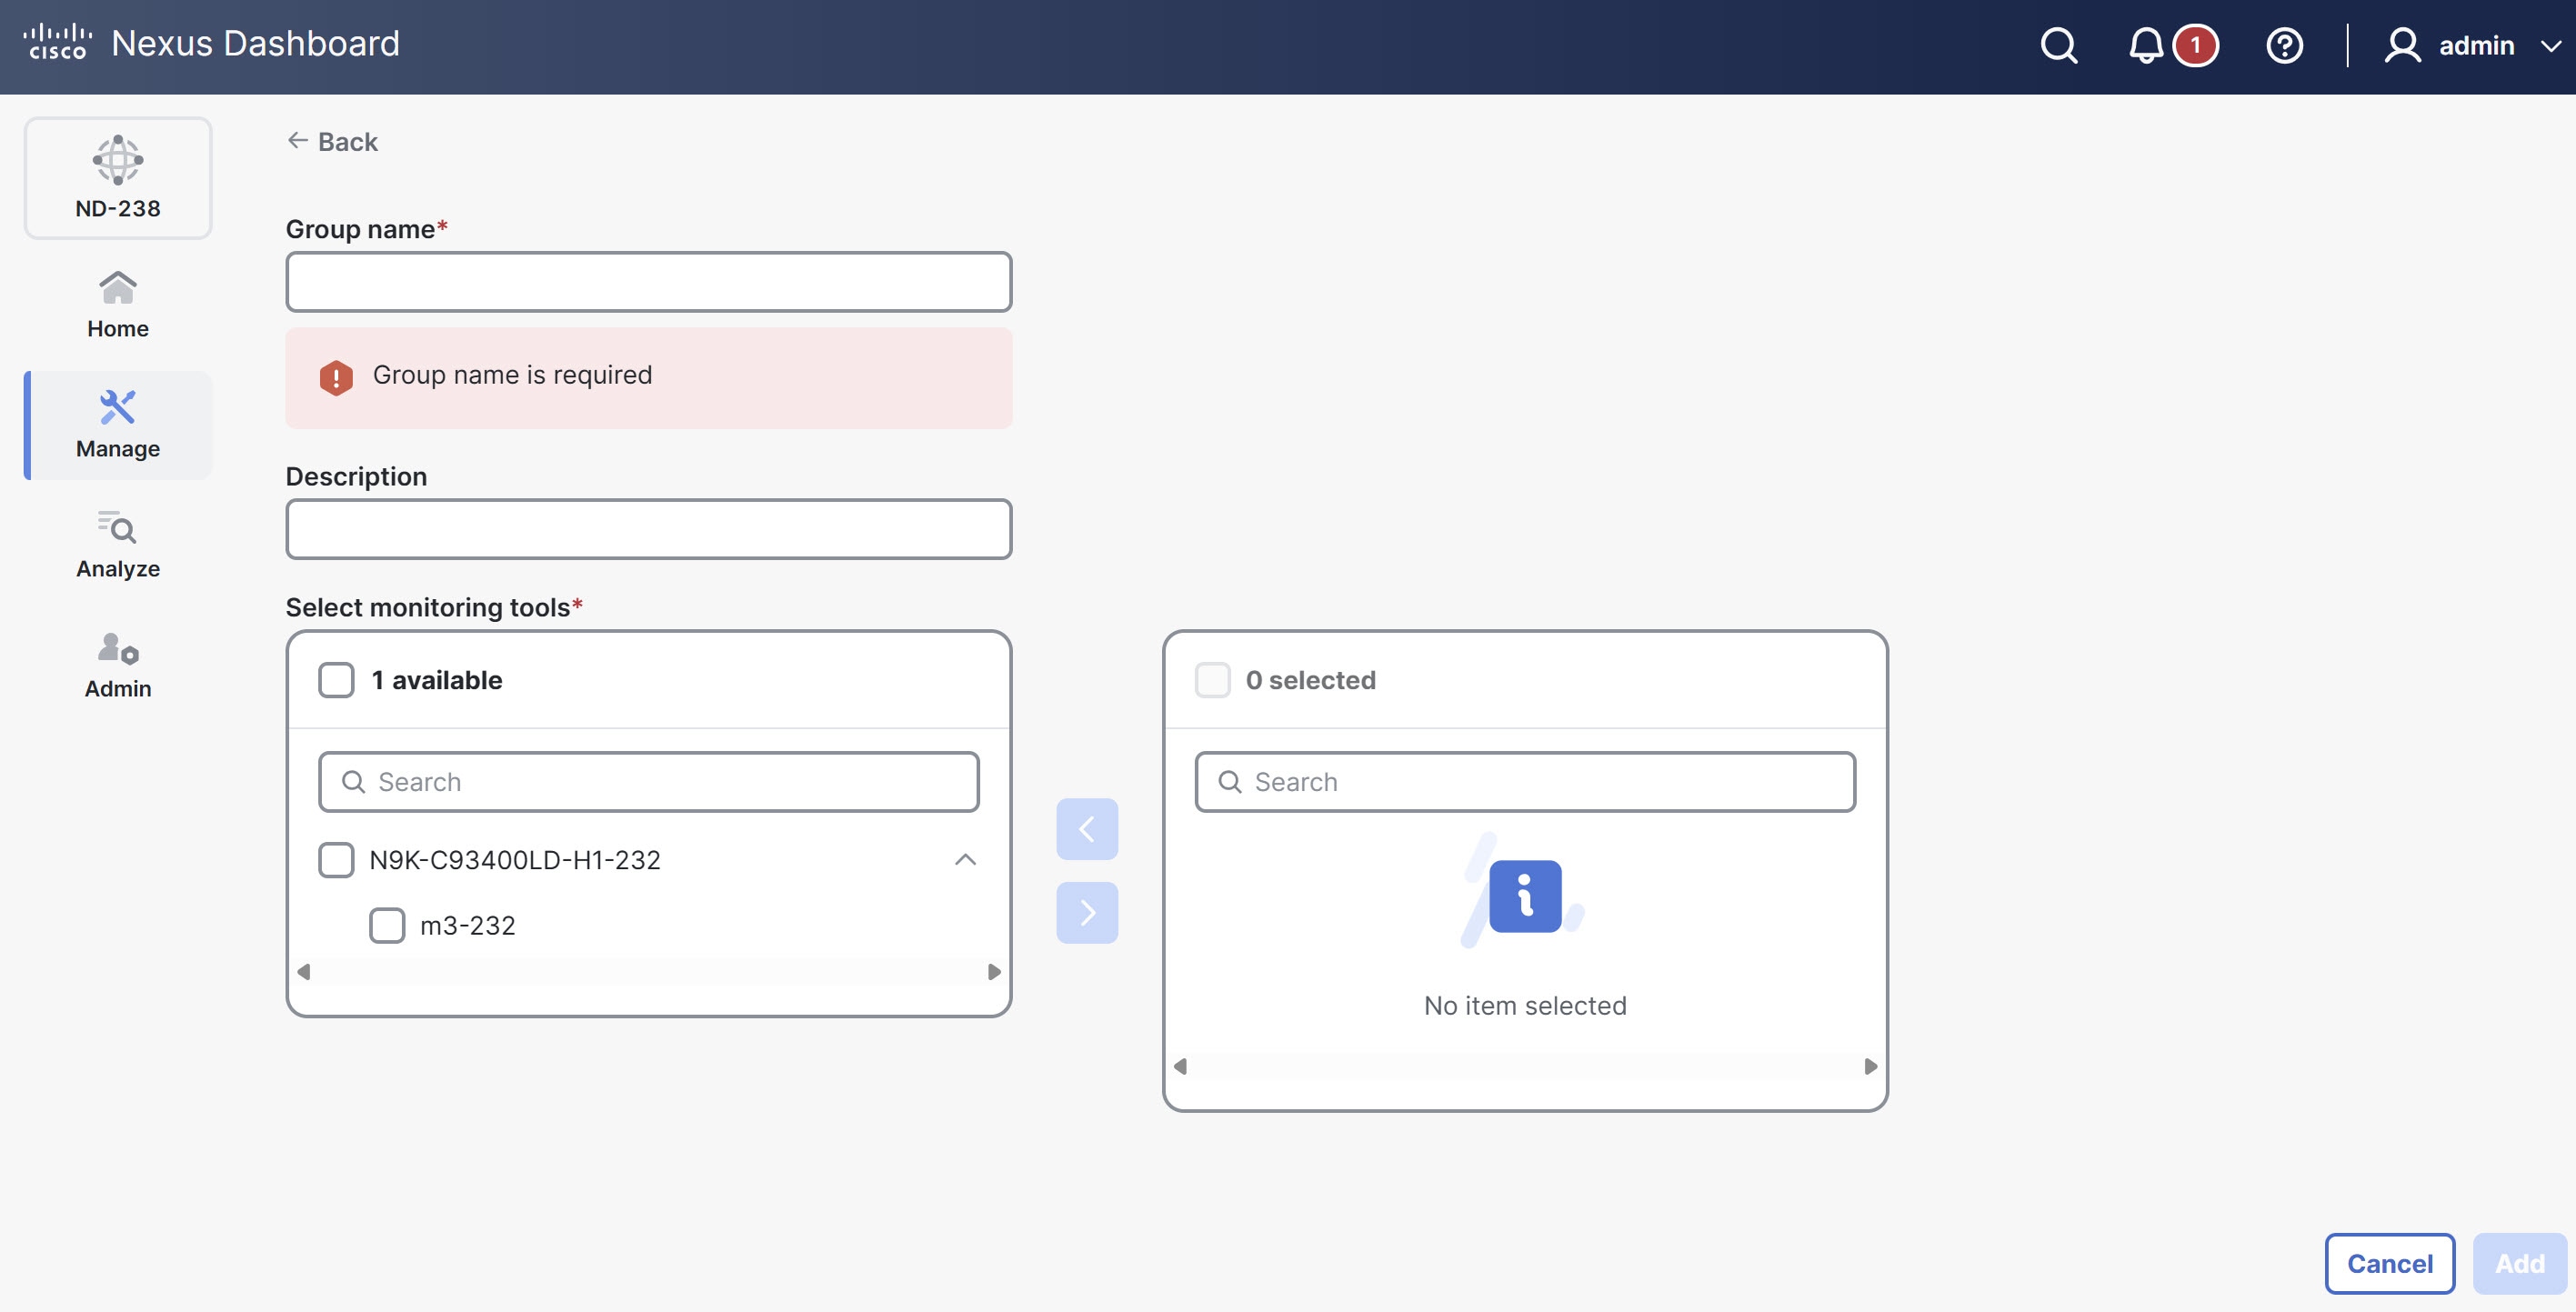
Task: Open the ND-238 cluster icon in sidebar
Action: [x=117, y=160]
